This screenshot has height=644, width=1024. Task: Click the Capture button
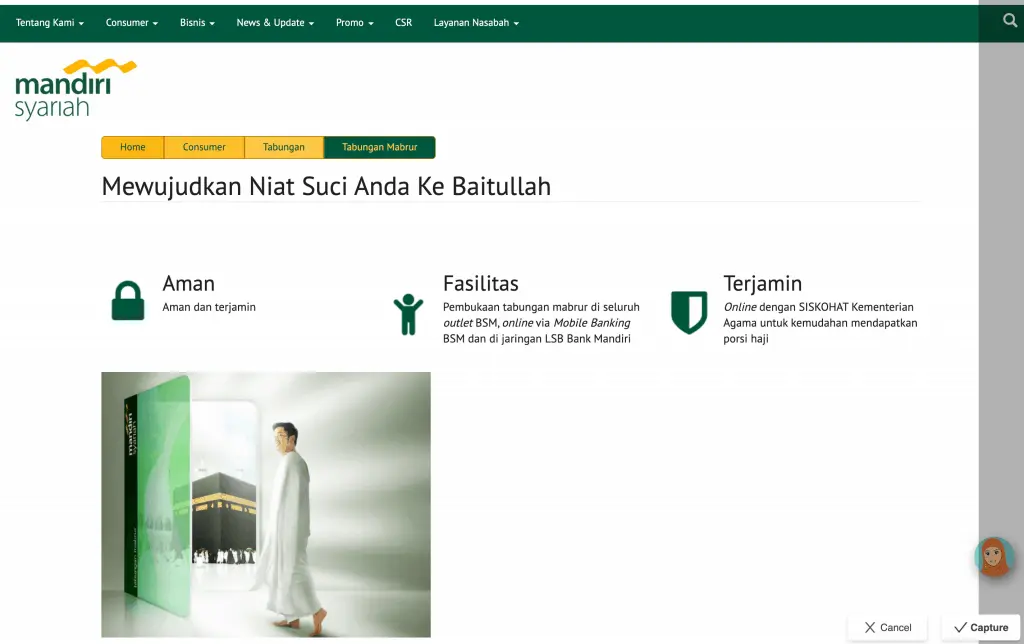point(980,627)
